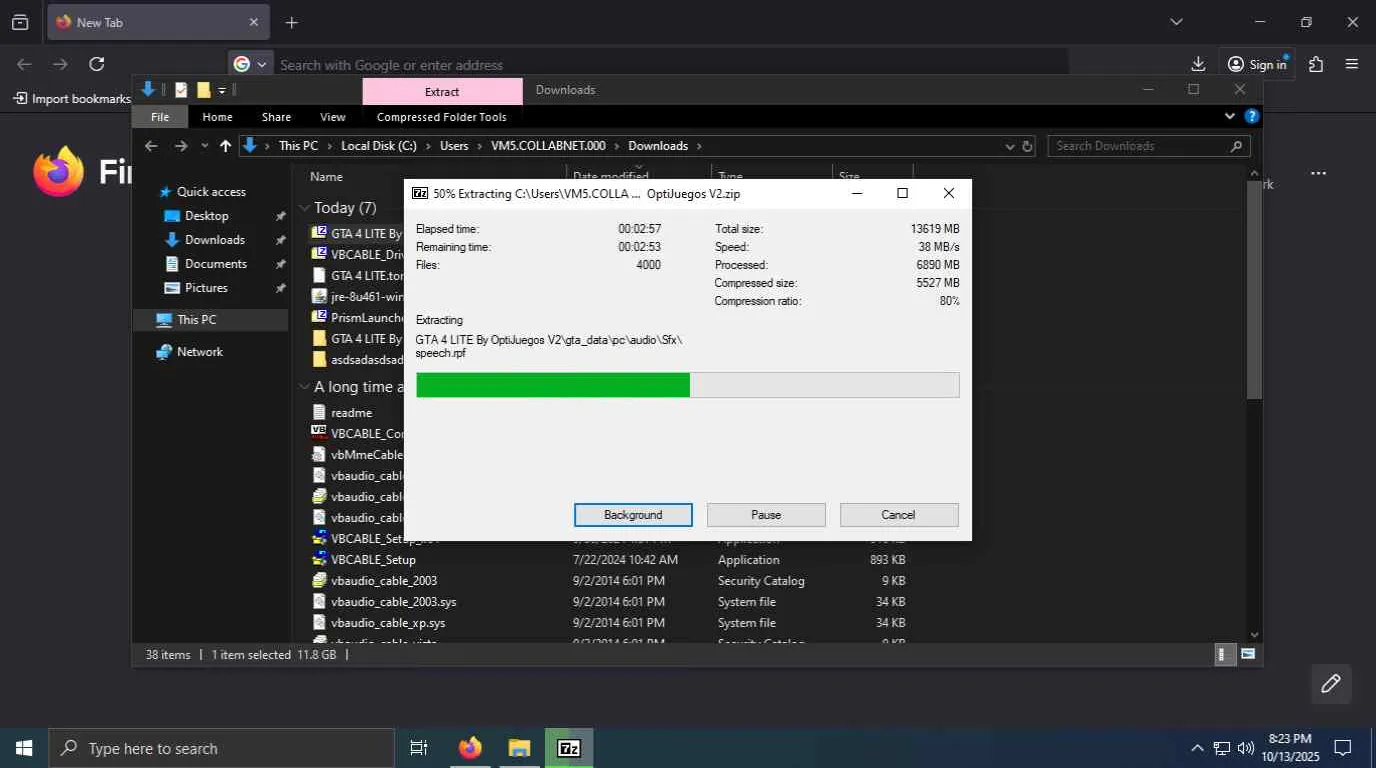Go back in the Firefox toolbar
This screenshot has width=1376, height=768.
pos(24,64)
